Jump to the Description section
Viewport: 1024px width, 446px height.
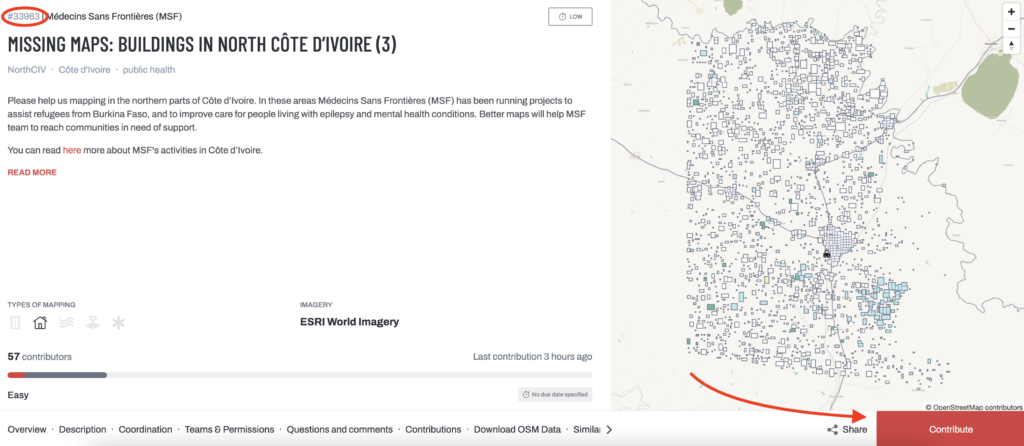[82, 430]
